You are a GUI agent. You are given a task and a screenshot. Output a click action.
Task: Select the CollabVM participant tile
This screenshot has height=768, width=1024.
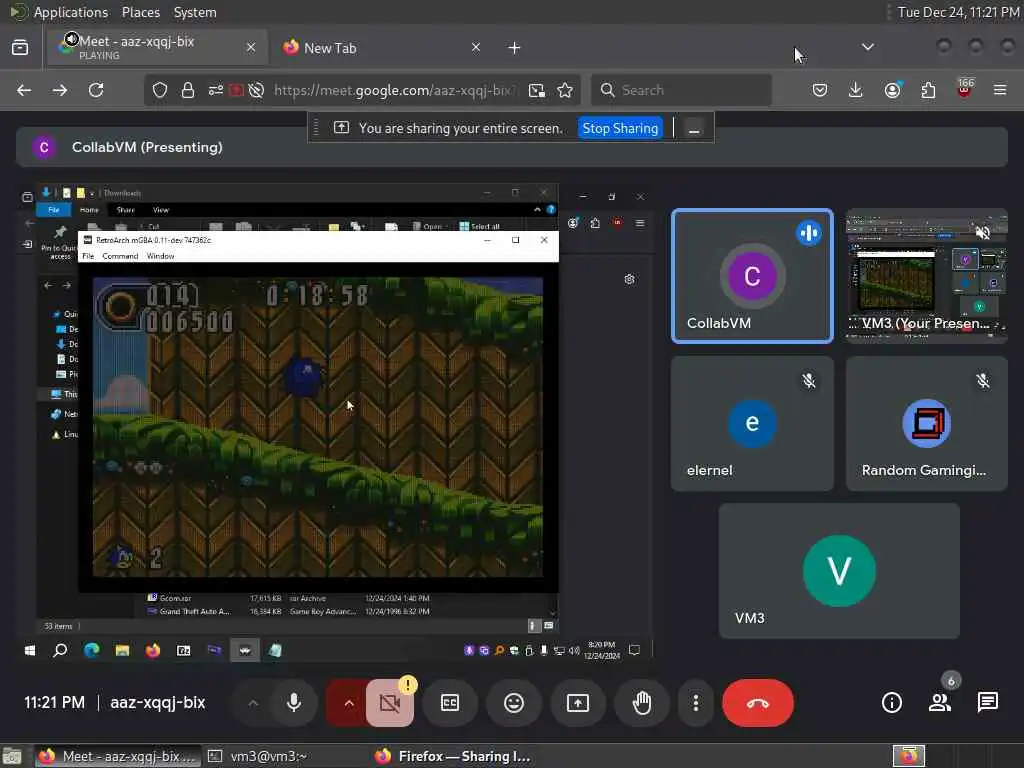tap(752, 276)
